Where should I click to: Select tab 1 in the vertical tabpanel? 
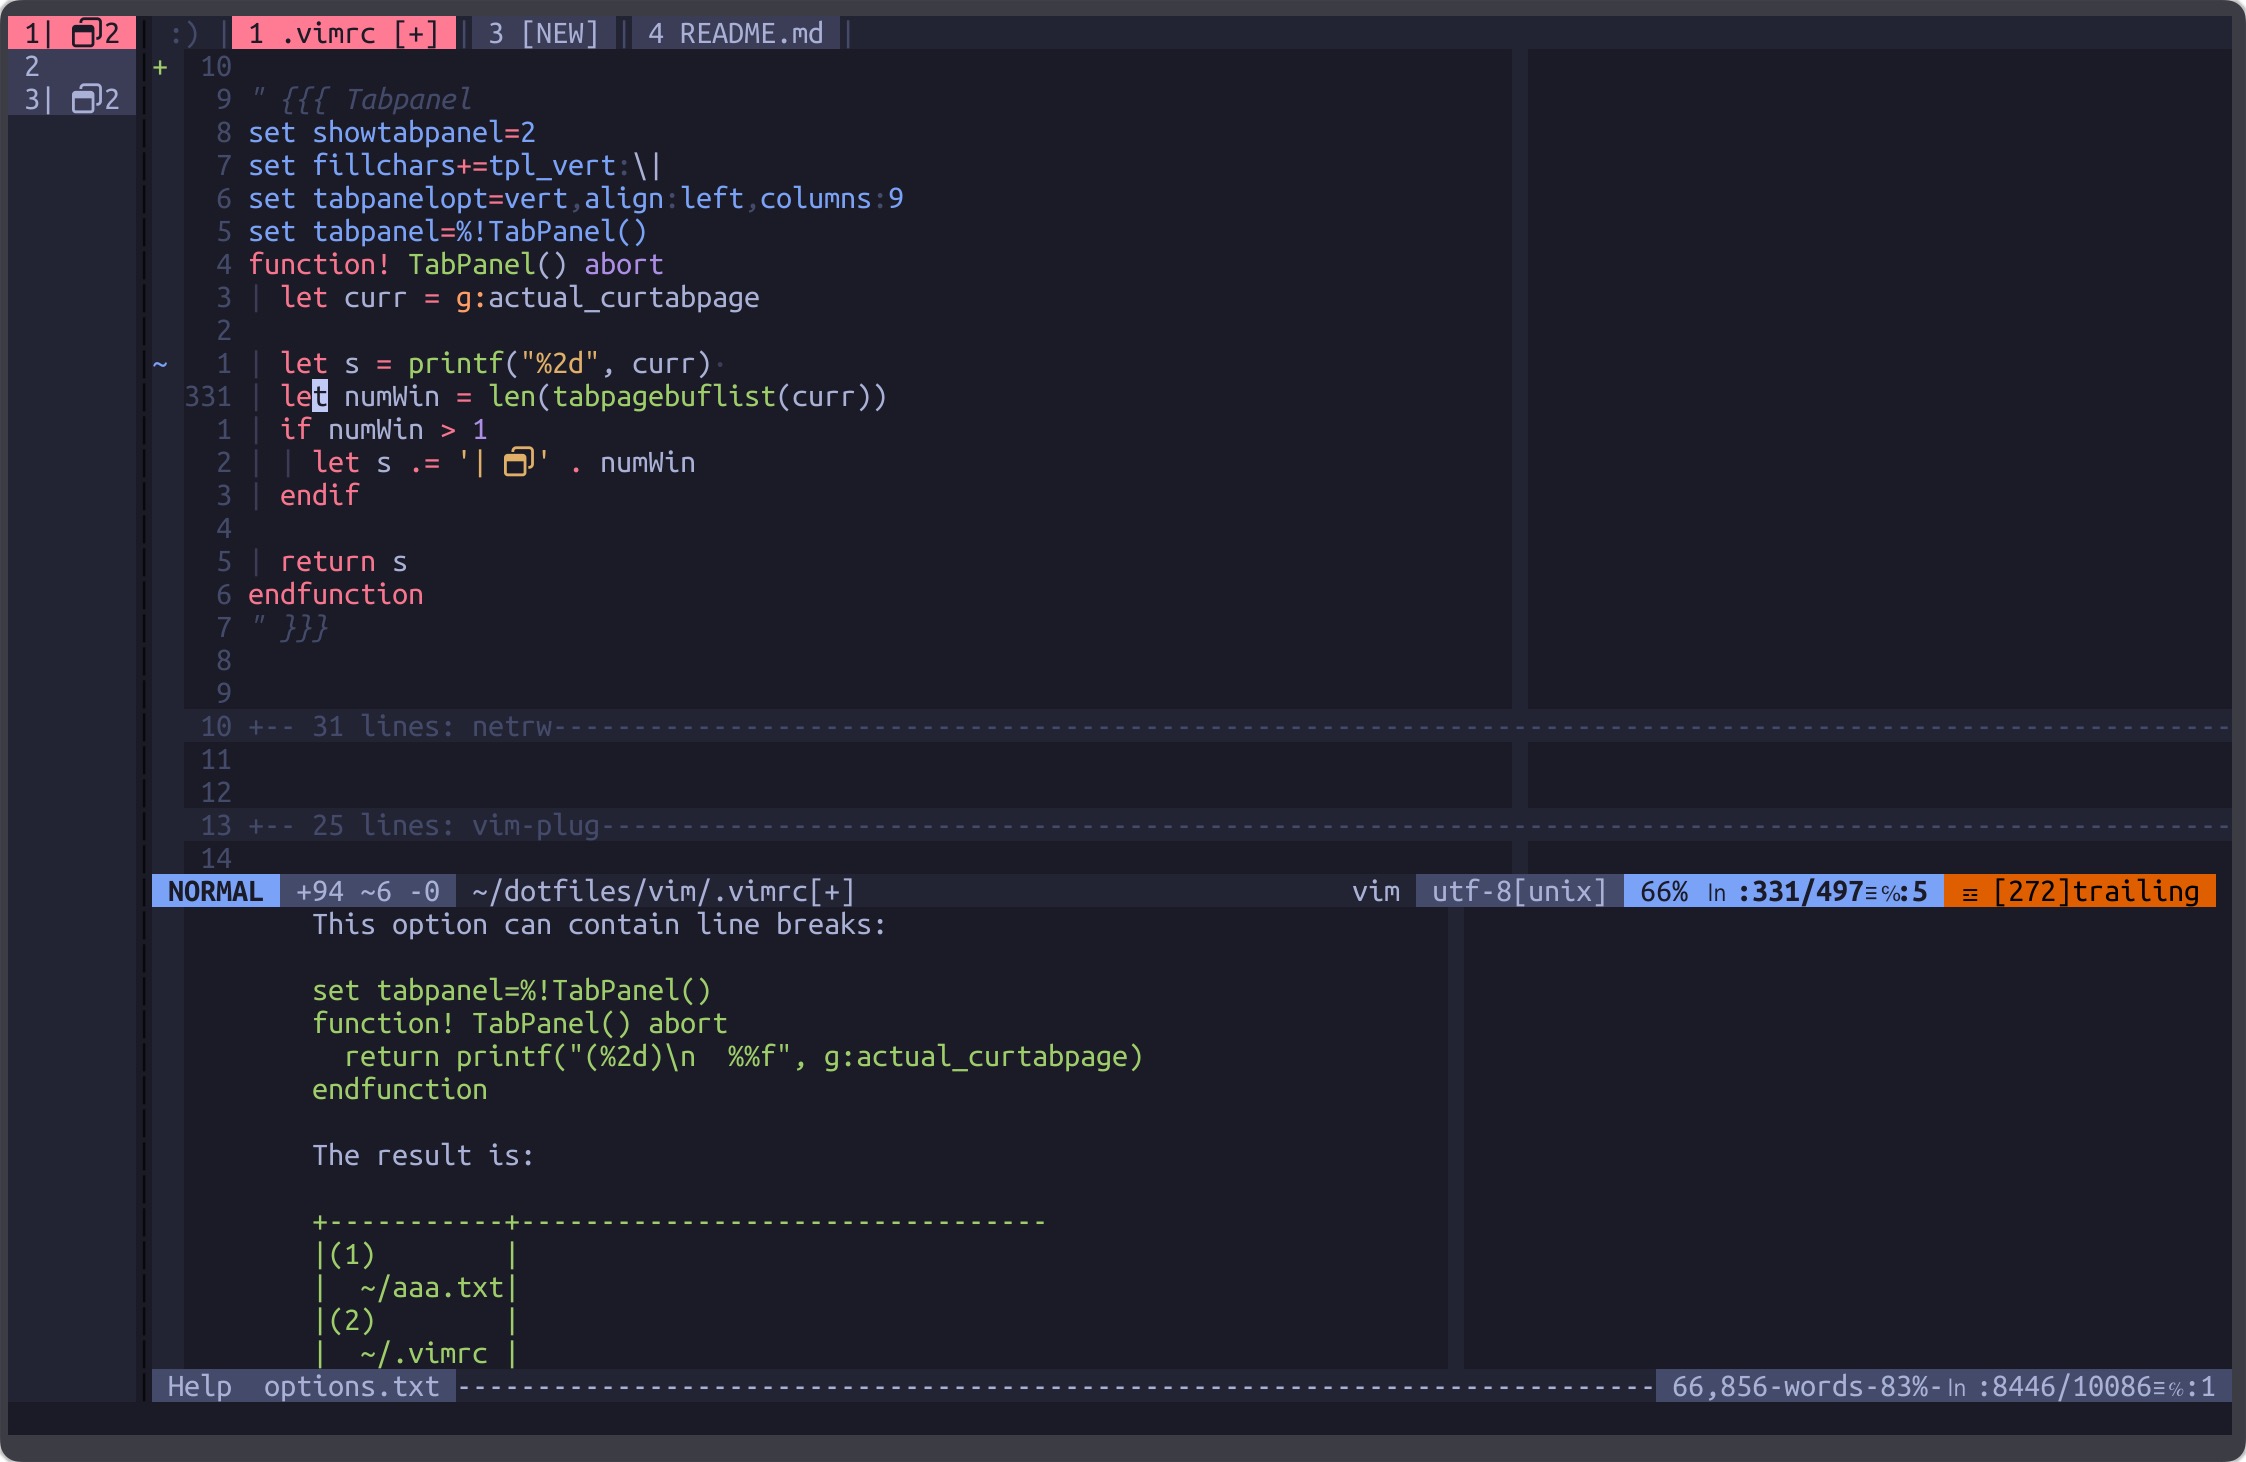pyautogui.click(x=71, y=33)
